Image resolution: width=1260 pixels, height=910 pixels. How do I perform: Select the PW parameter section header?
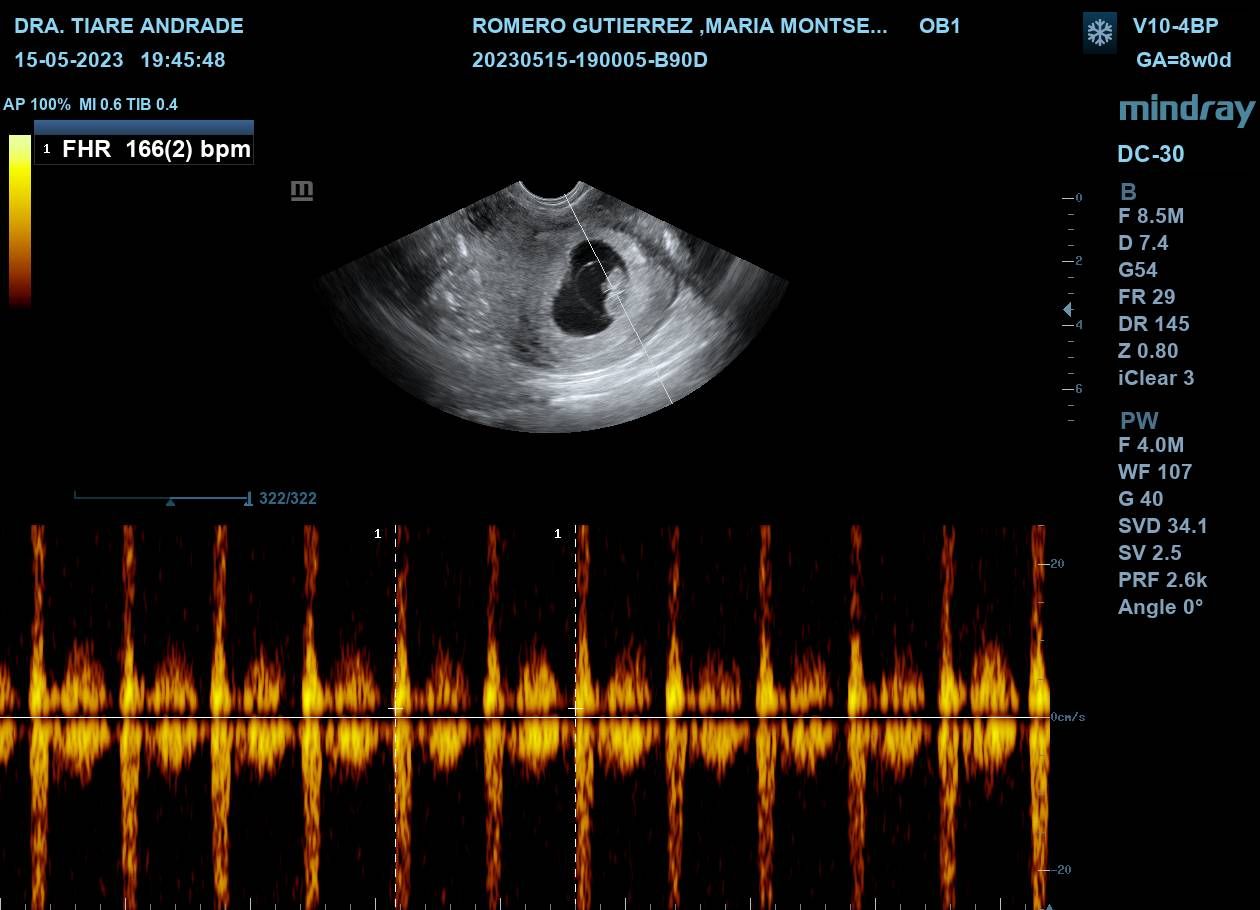[x=1138, y=420]
